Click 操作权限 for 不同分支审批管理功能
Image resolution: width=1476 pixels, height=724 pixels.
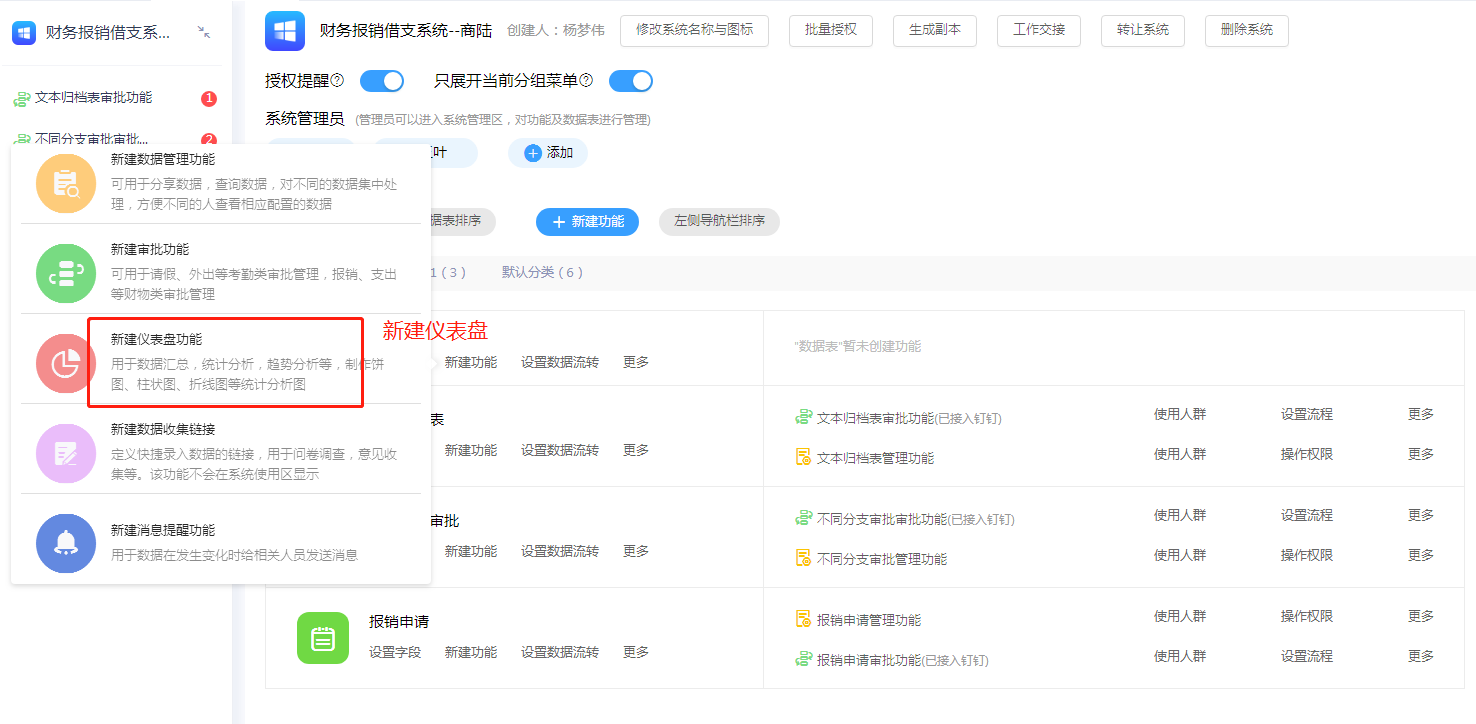point(1307,555)
